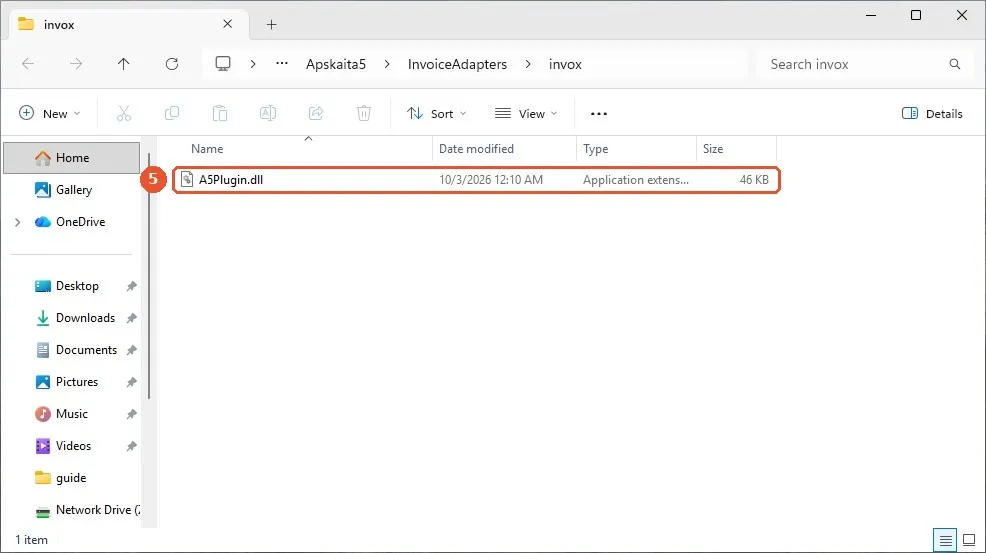Click the pin icon beside Documents
The image size is (986, 553).
131,350
